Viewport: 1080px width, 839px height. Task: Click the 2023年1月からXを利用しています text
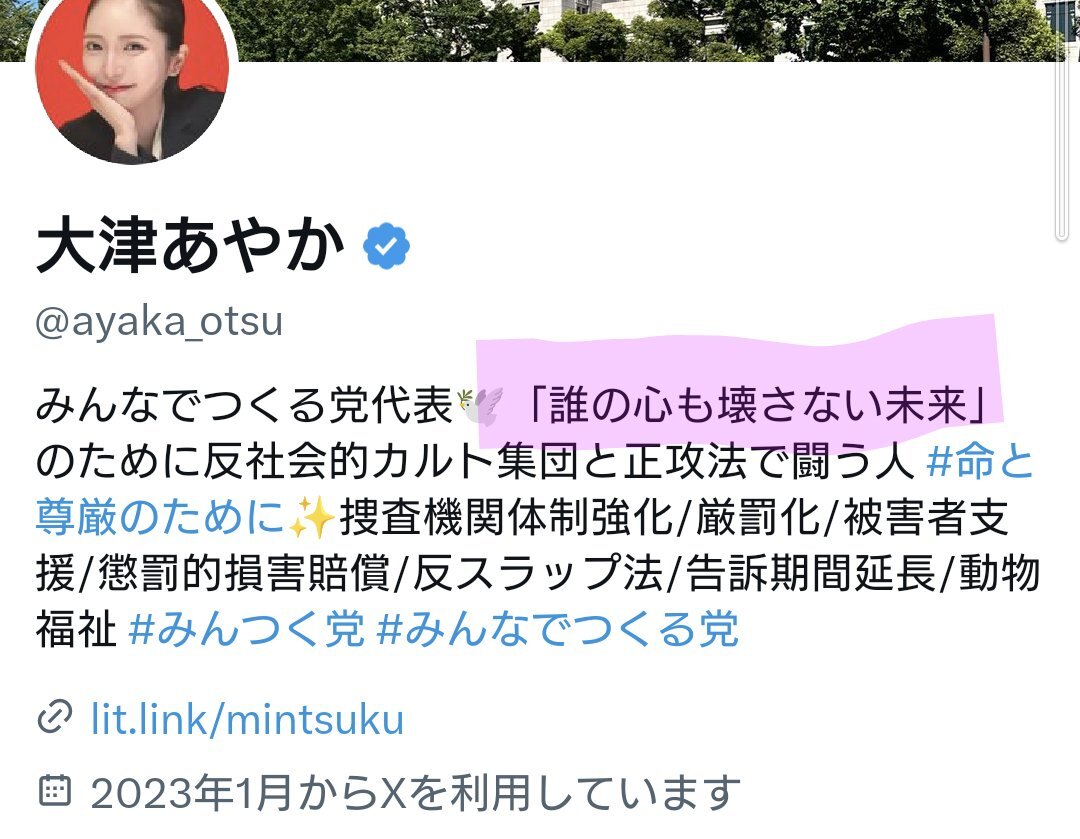coord(415,792)
